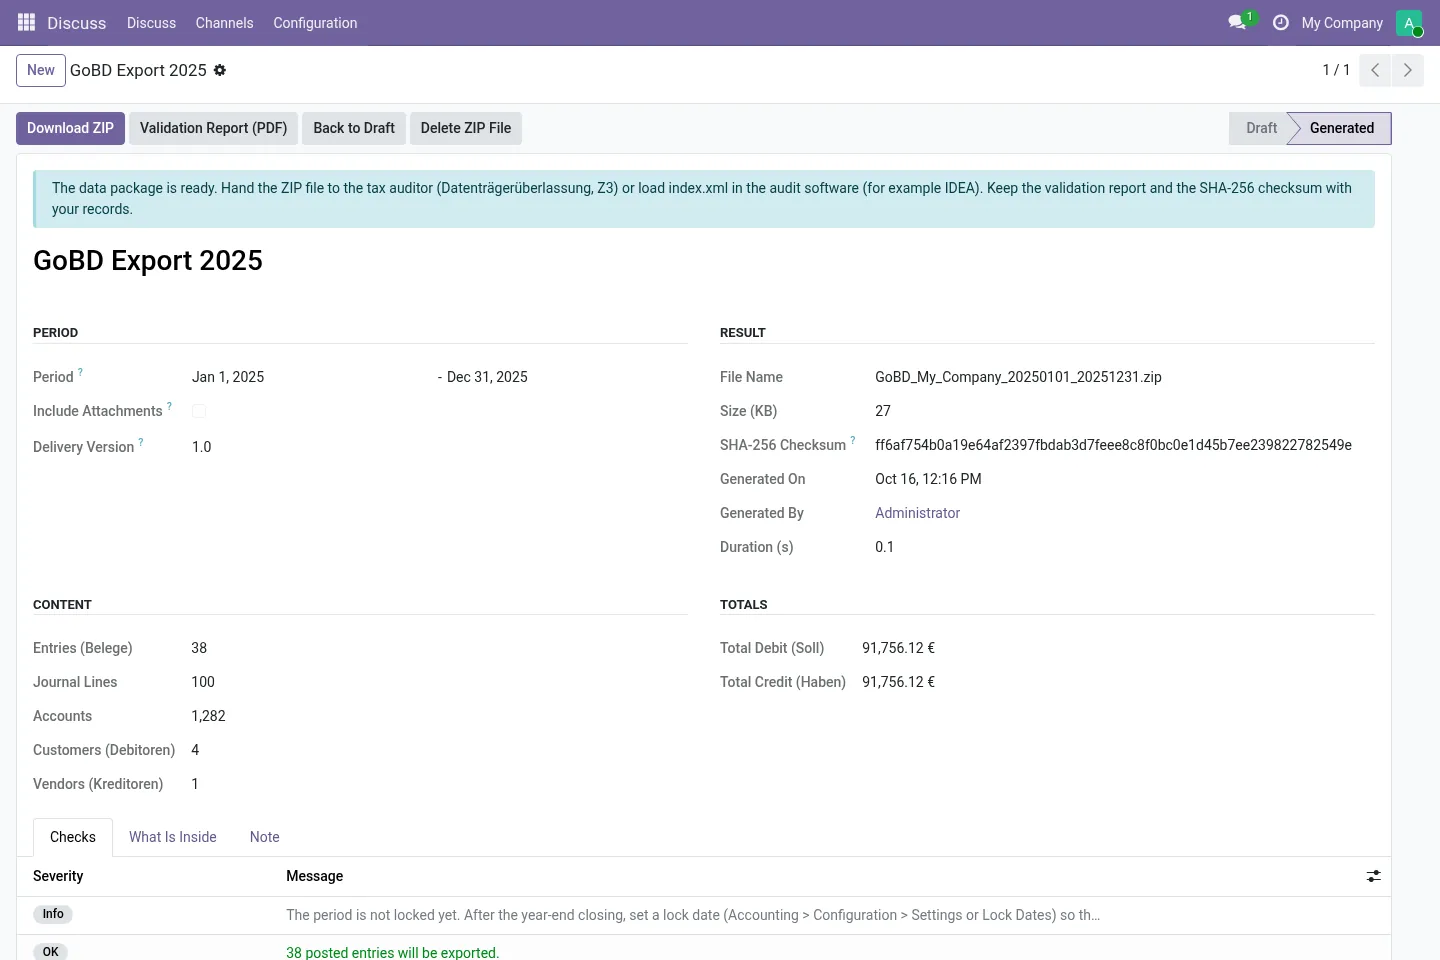
Task: Show help tooltip for Delivery Version
Action: [141, 442]
